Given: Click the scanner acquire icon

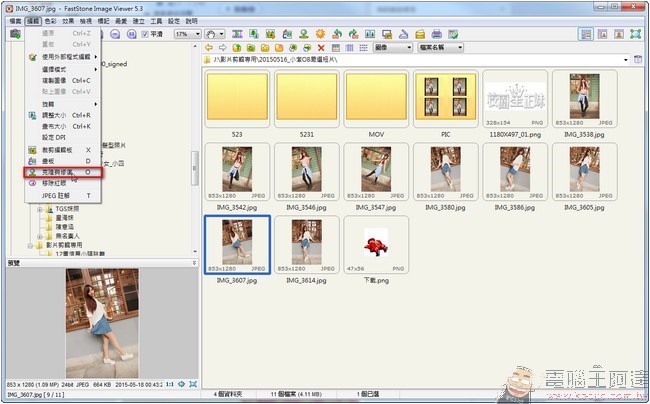Looking at the screenshot, I should click(403, 34).
